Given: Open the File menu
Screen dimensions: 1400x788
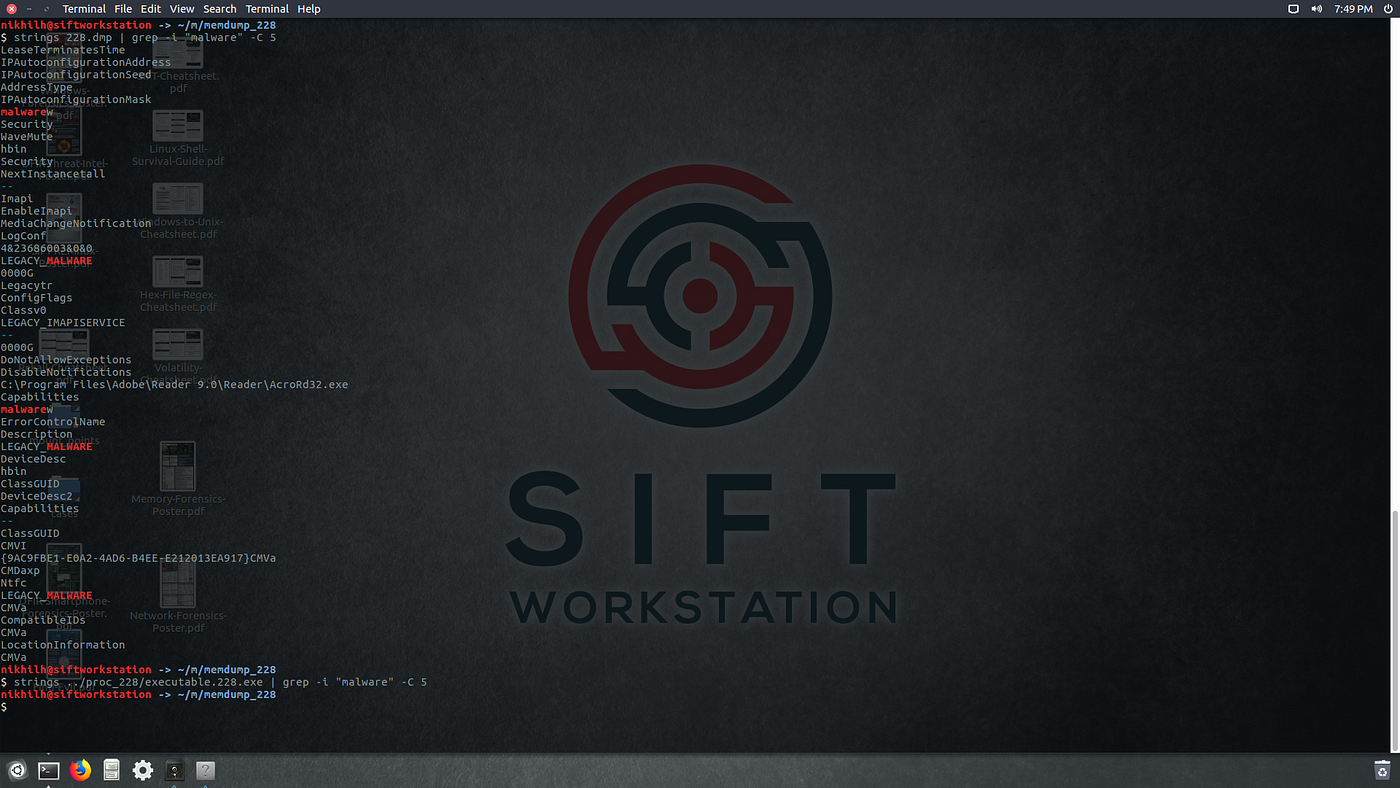Looking at the screenshot, I should pos(123,8).
